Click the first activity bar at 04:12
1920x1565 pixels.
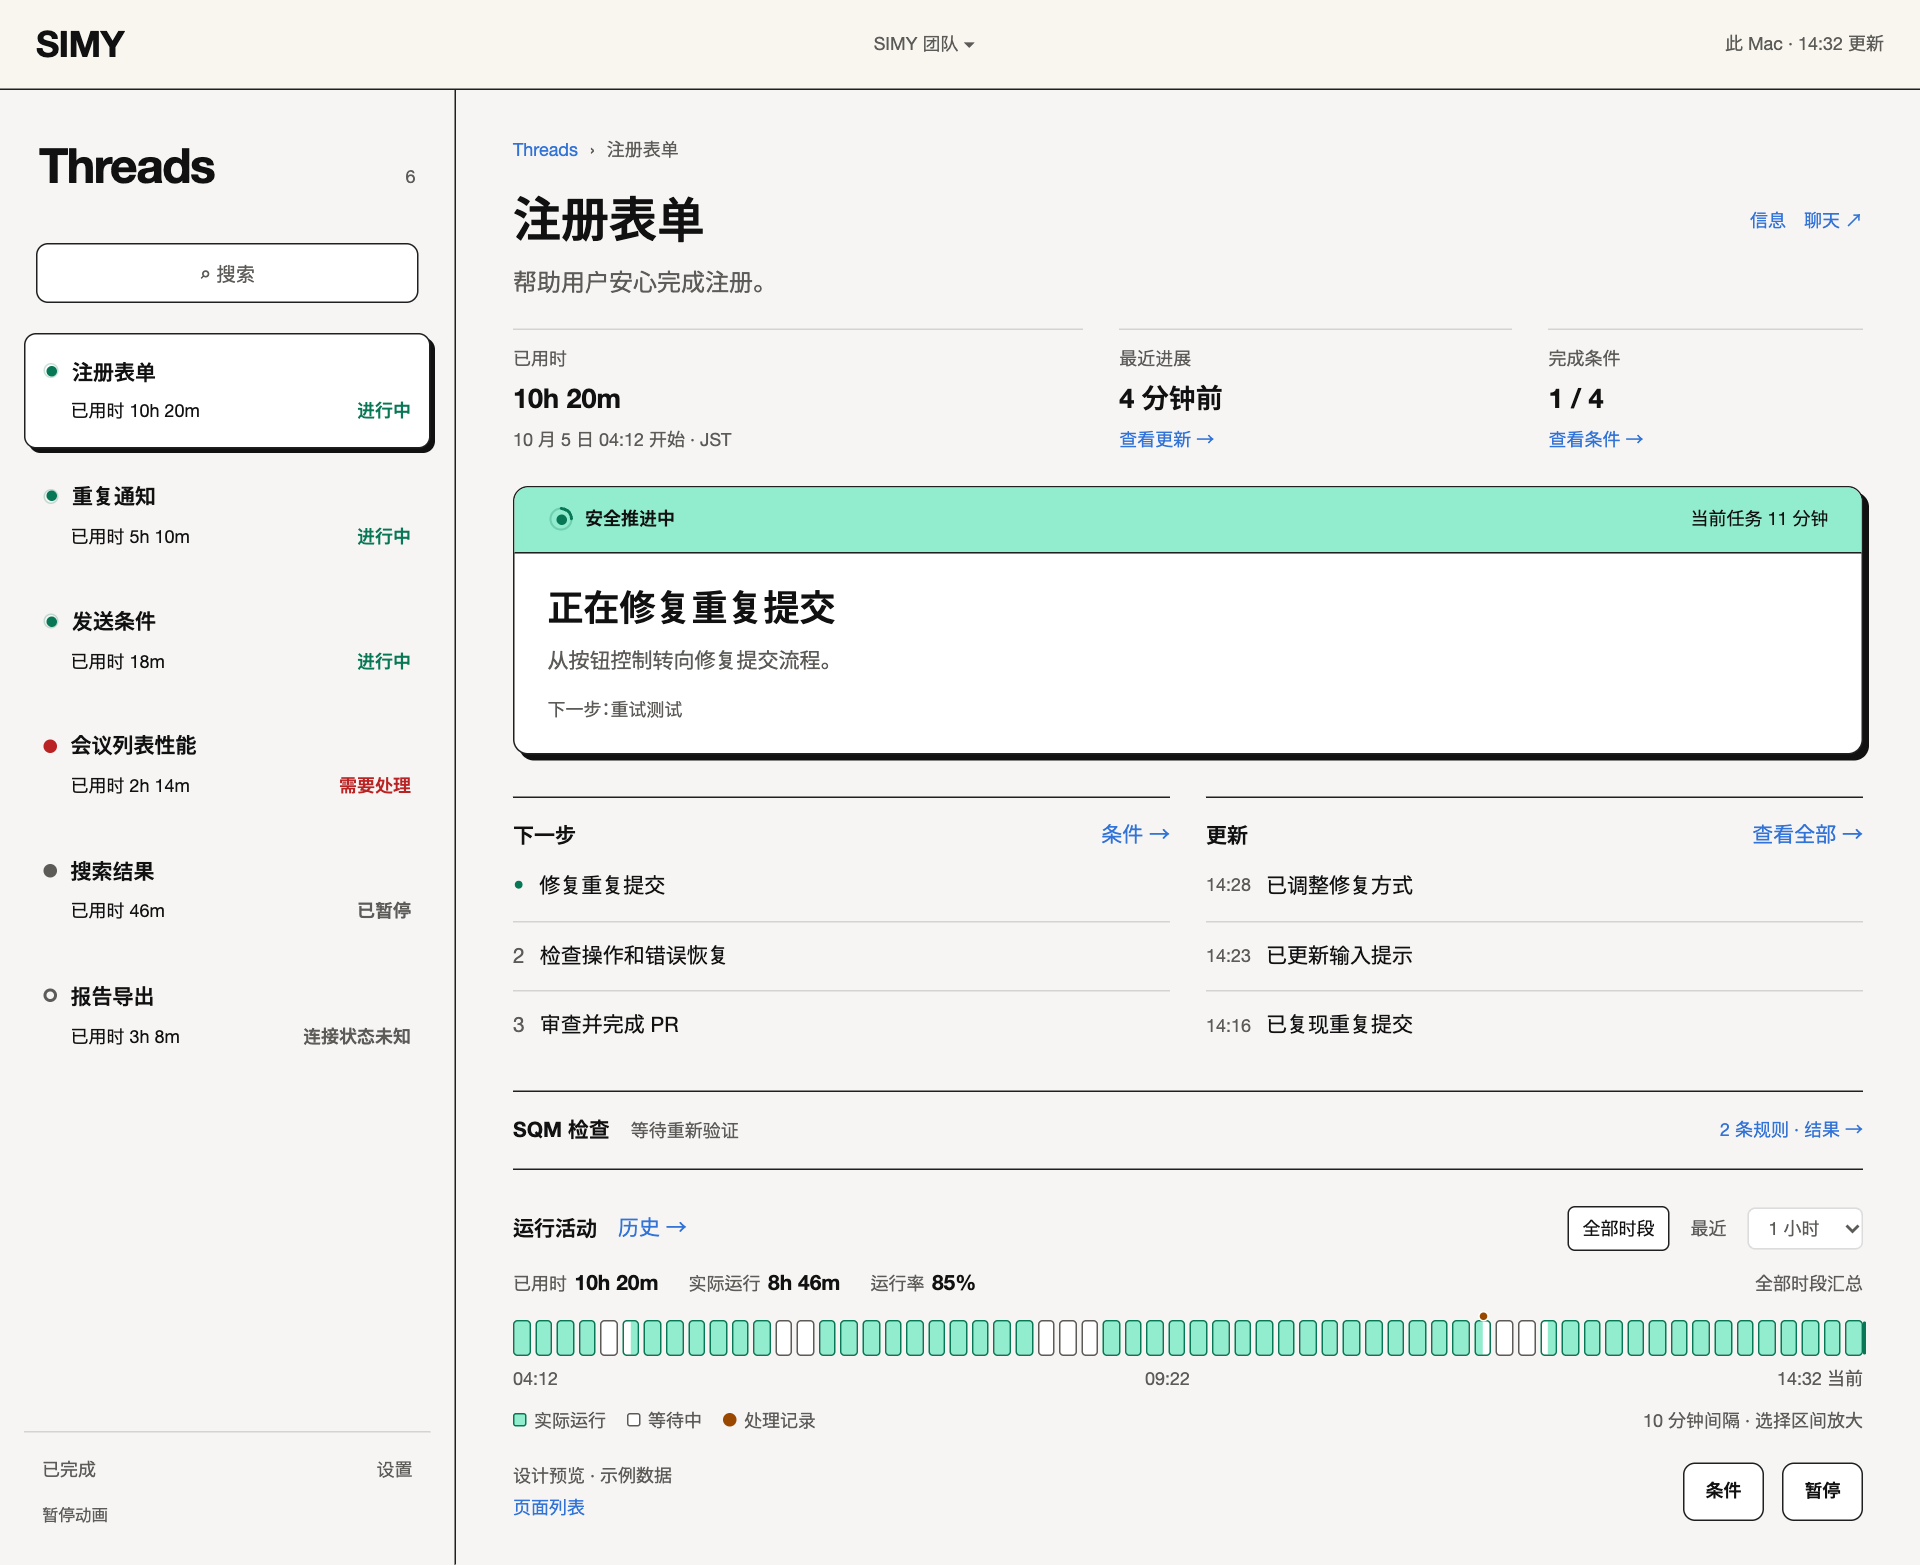[x=522, y=1338]
